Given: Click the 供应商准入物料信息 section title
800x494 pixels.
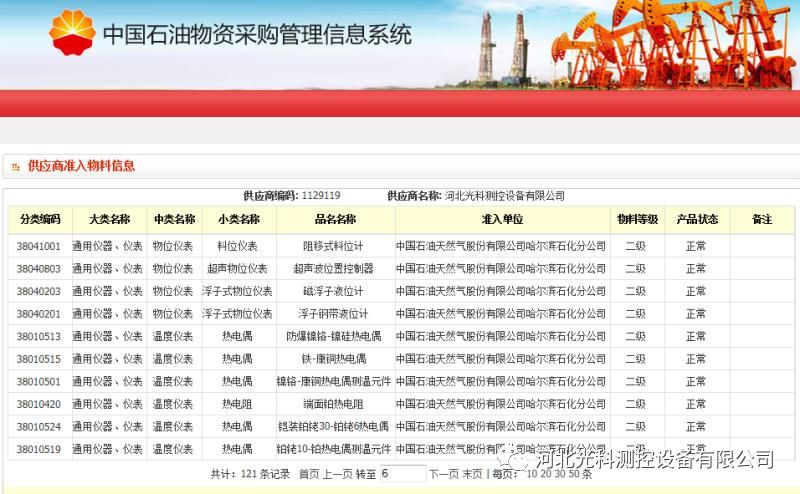Looking at the screenshot, I should pos(81,166).
